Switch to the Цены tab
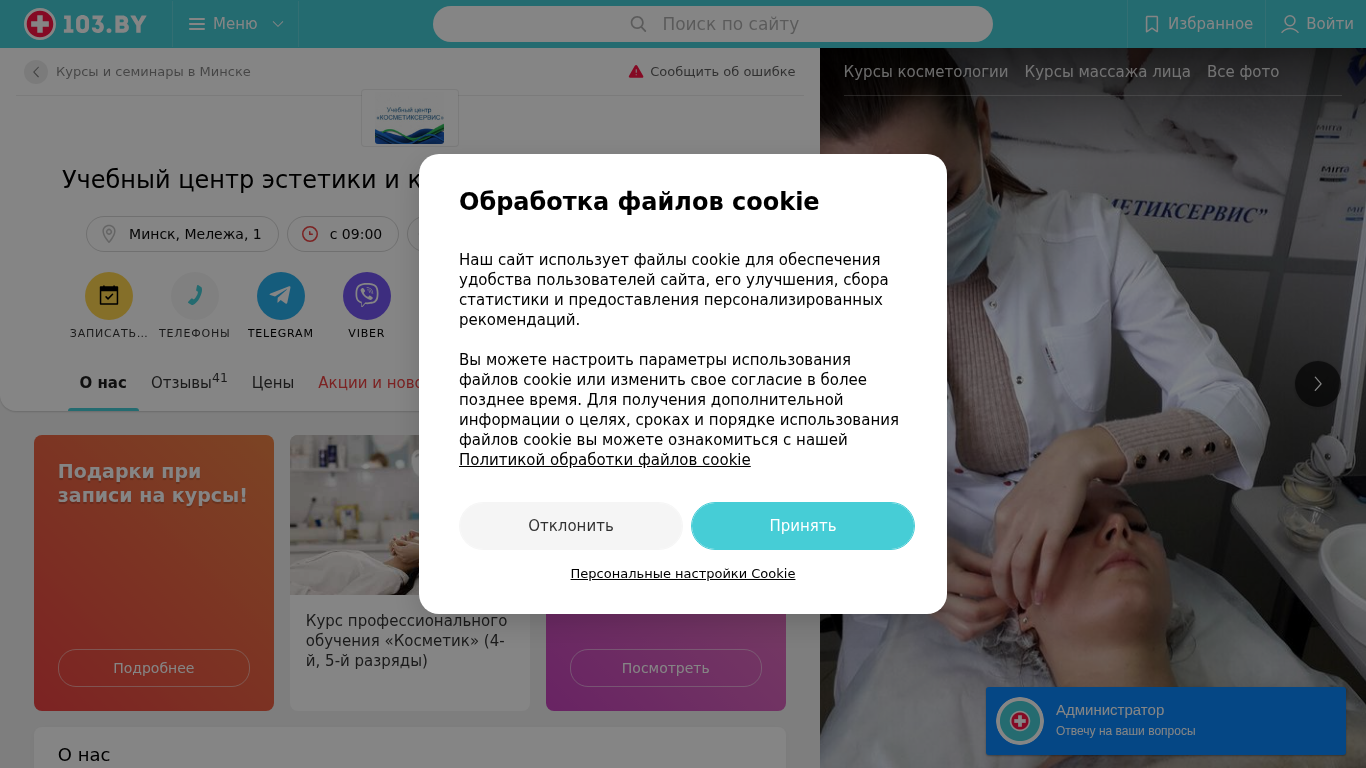1366x768 pixels. [x=273, y=382]
